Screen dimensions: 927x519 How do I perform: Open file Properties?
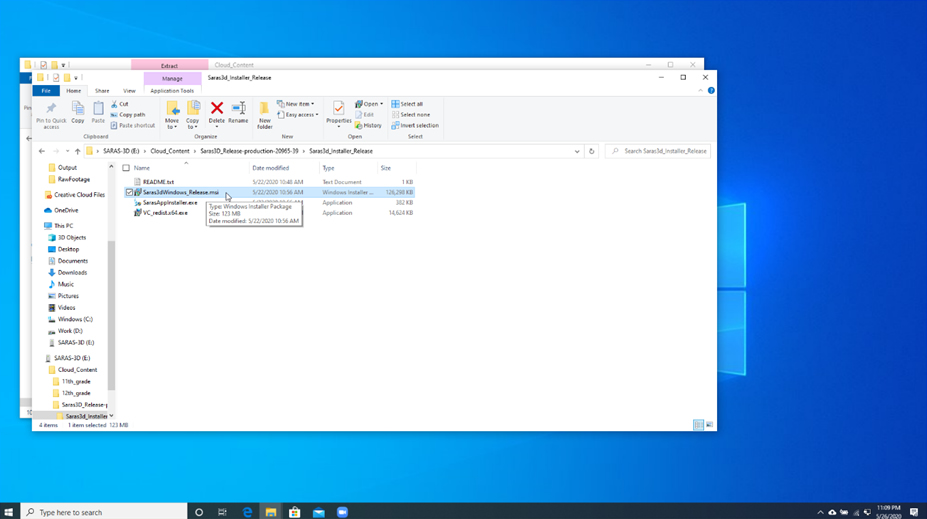tap(338, 113)
